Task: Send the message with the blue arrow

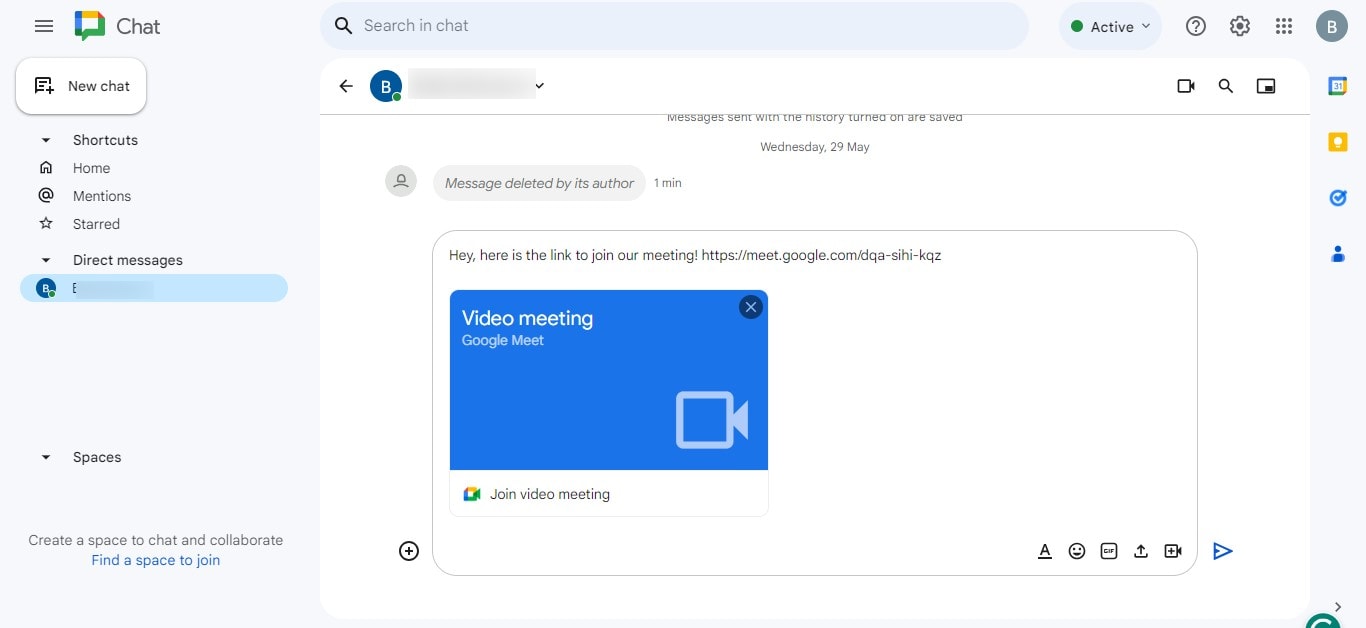Action: (x=1222, y=551)
